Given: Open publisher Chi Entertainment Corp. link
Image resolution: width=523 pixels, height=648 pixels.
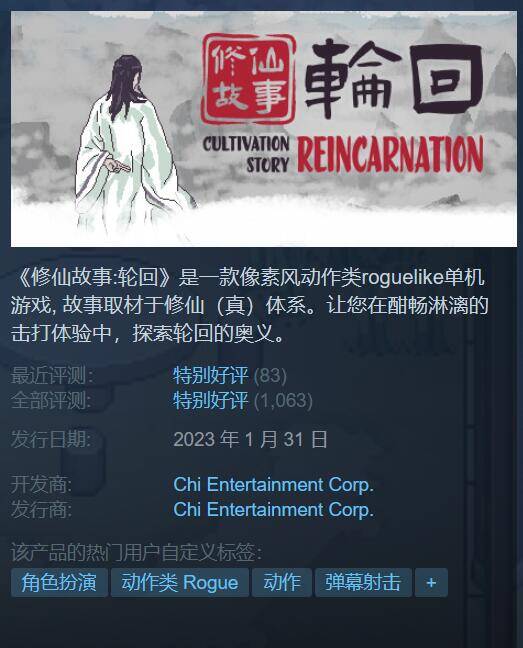Looking at the screenshot, I should tap(273, 509).
